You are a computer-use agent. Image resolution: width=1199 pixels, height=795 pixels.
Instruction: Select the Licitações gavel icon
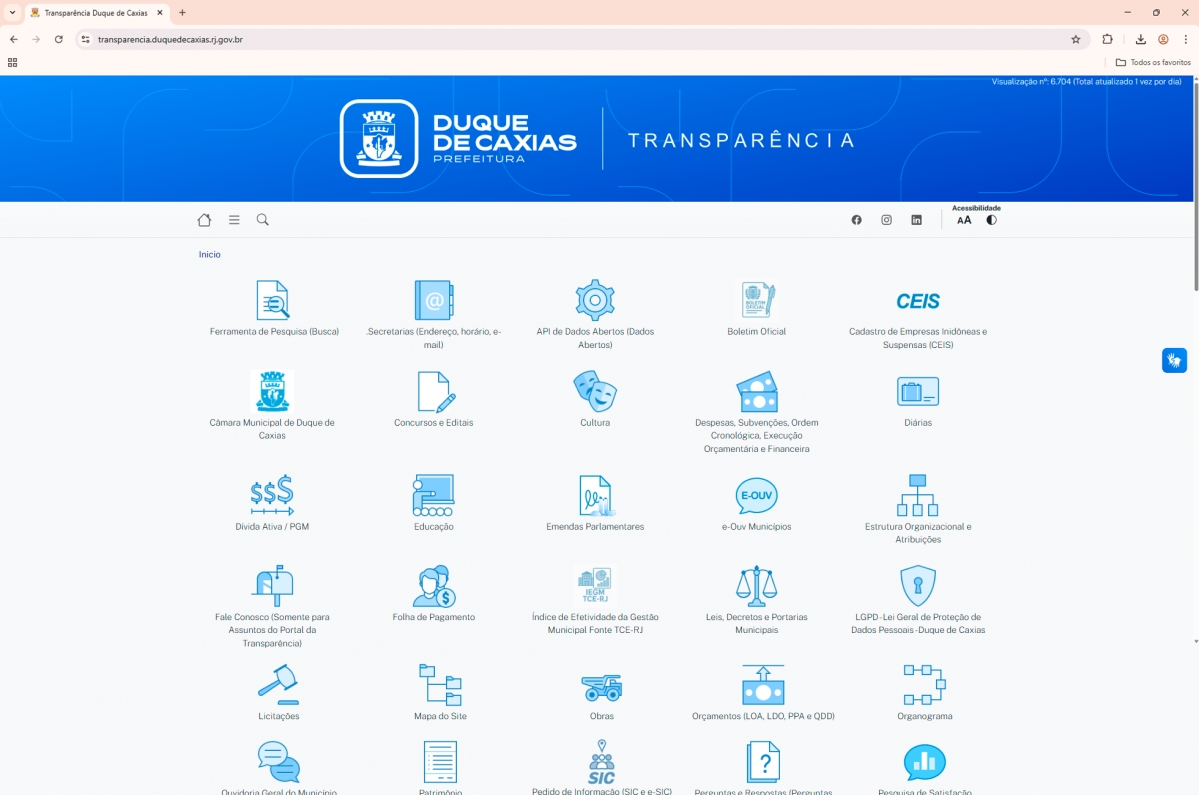click(x=278, y=684)
